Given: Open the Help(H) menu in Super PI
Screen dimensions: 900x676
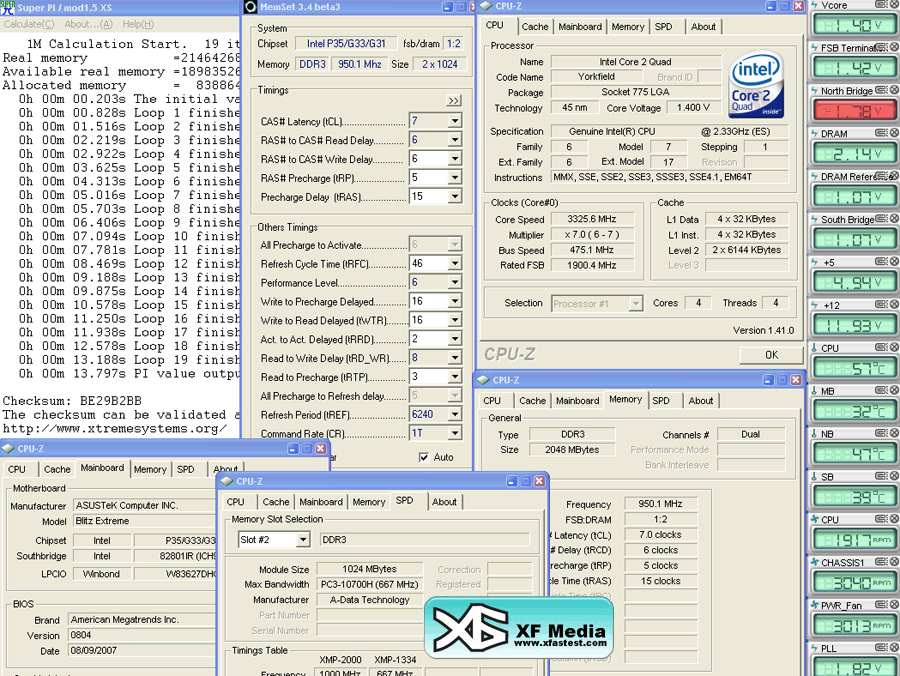Looking at the screenshot, I should click(138, 24).
